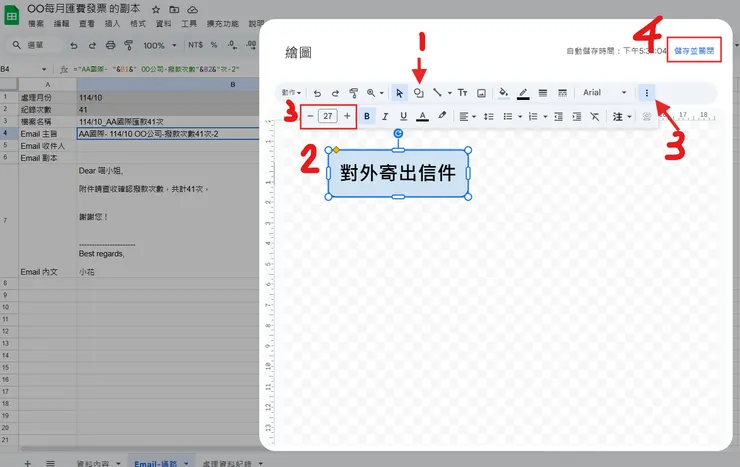Click the font size field showing 27
This screenshot has height=467, width=740.
(328, 116)
